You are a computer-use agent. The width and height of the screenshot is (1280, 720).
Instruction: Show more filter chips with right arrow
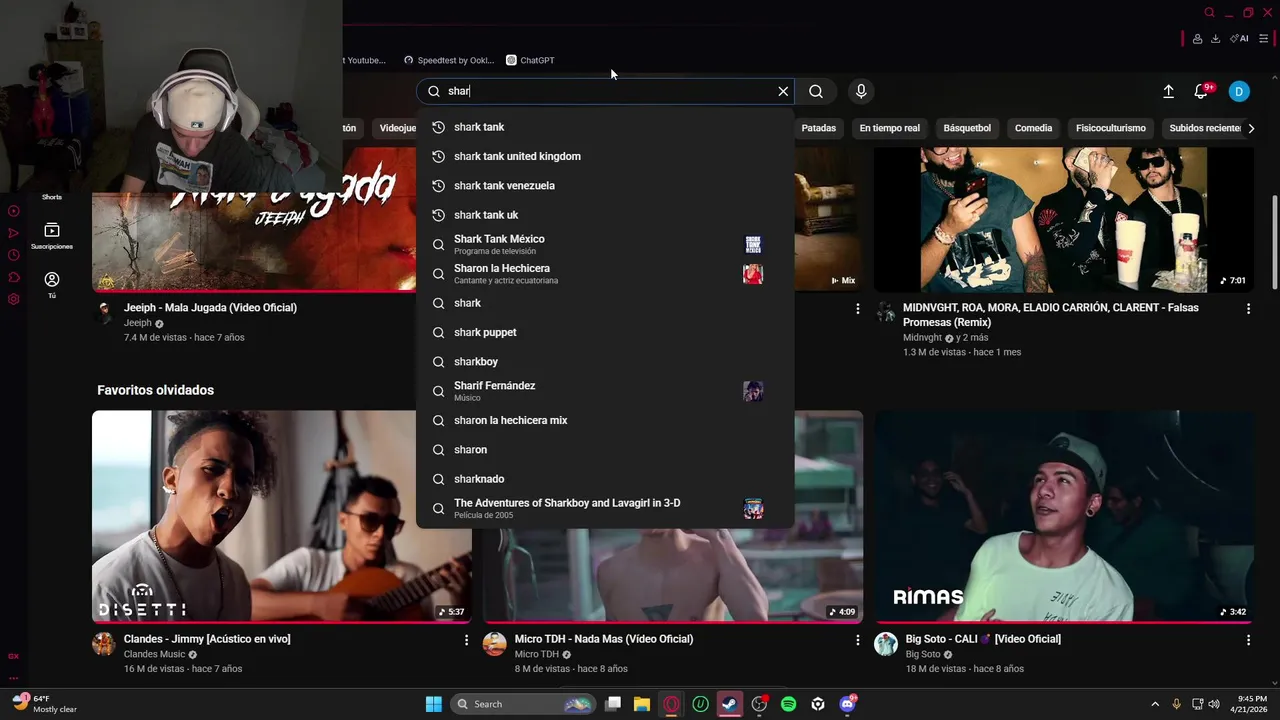pyautogui.click(x=1251, y=128)
